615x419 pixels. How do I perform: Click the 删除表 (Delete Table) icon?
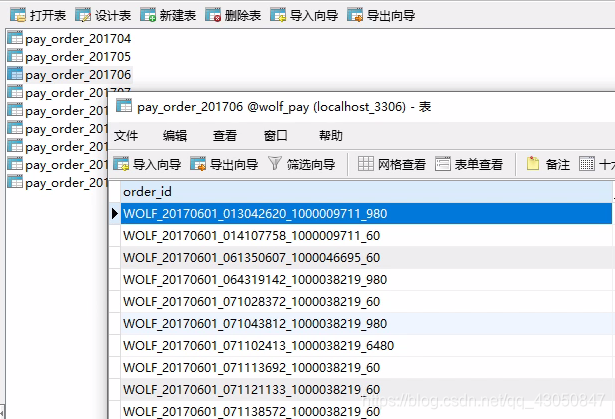(213, 15)
